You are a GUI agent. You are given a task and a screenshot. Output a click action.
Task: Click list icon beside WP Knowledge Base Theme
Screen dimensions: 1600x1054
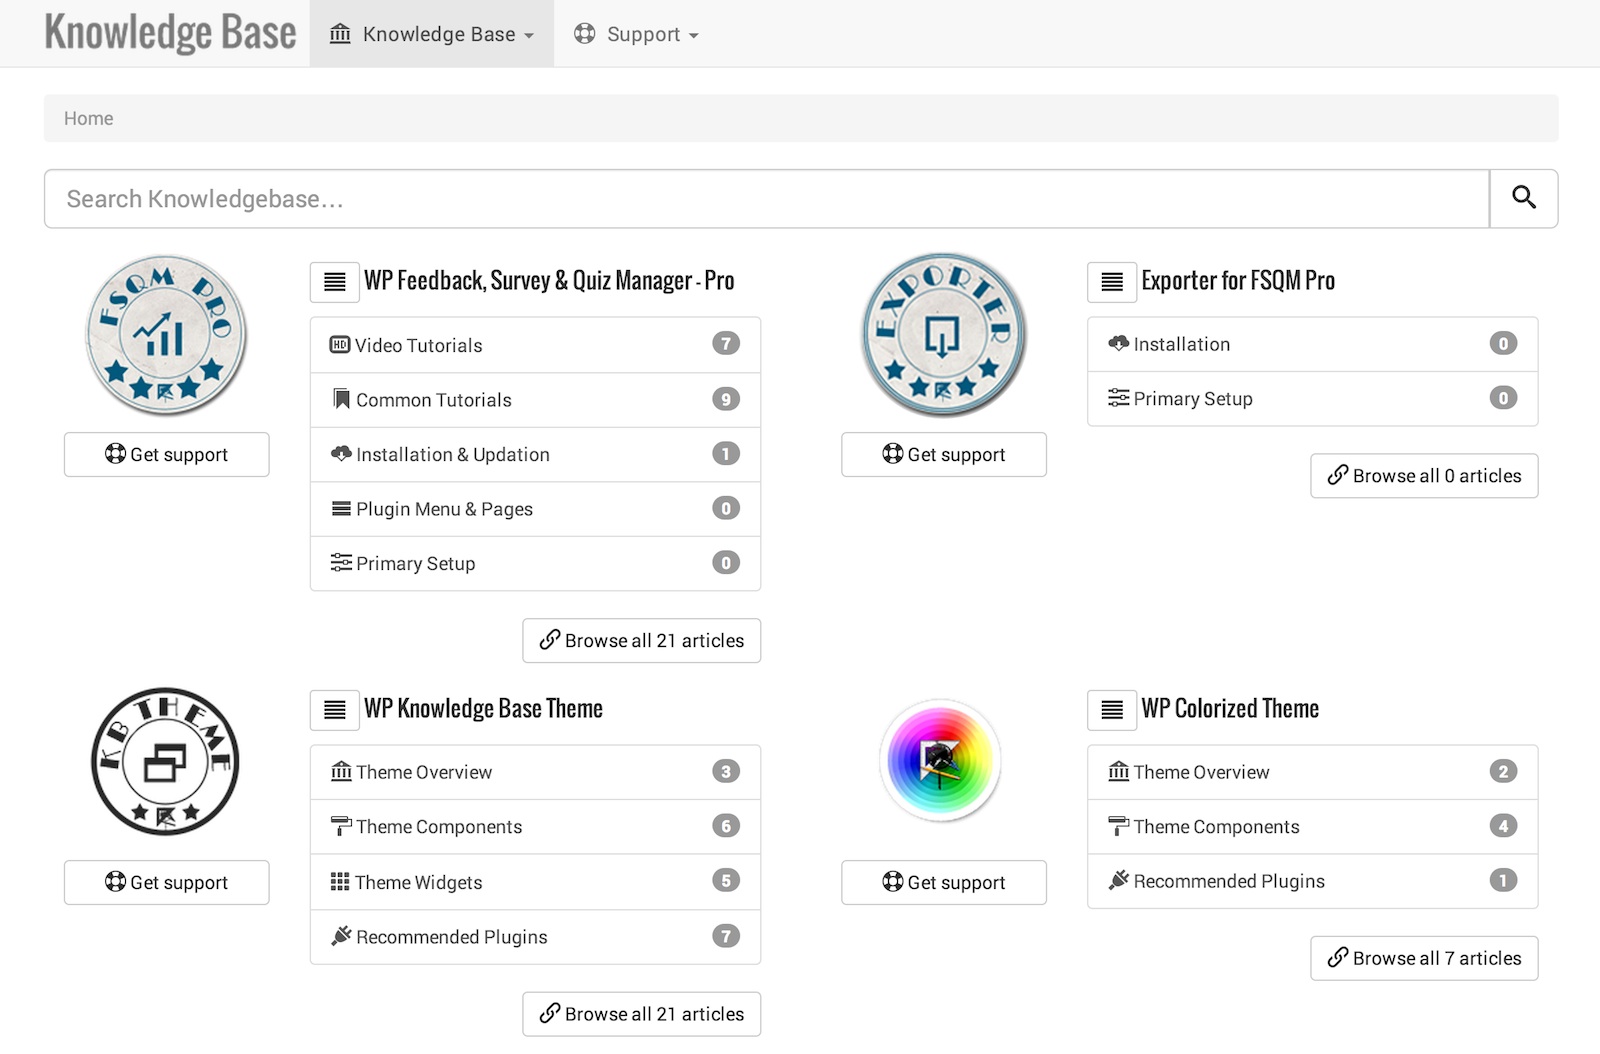click(x=334, y=710)
